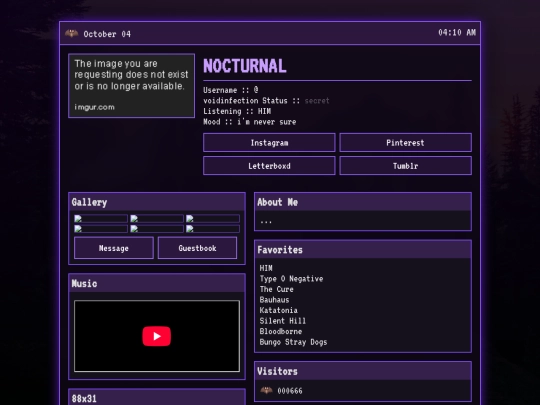Open the Instagram link button
The height and width of the screenshot is (405, 540).
point(269,143)
